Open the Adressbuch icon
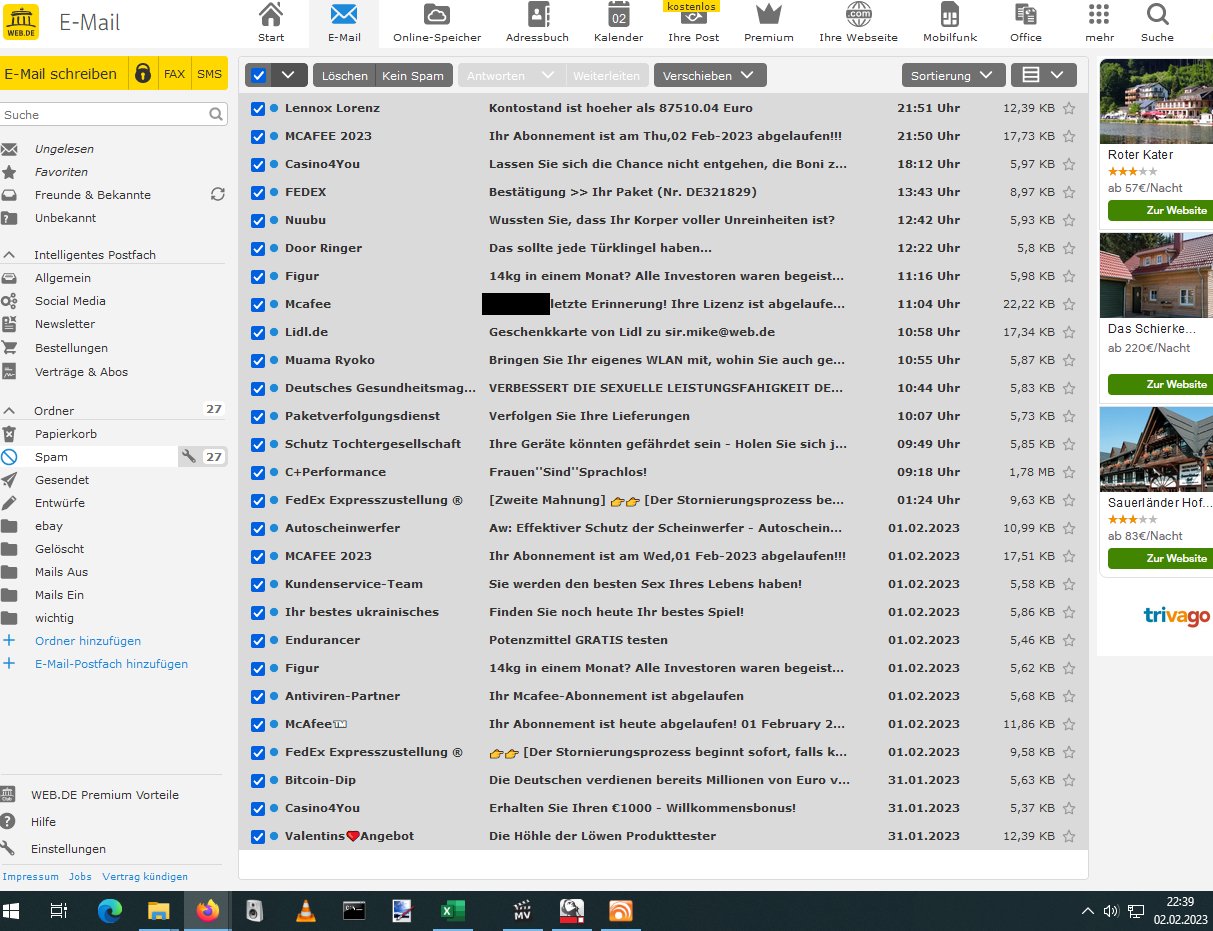Image resolution: width=1213 pixels, height=931 pixels. click(538, 15)
